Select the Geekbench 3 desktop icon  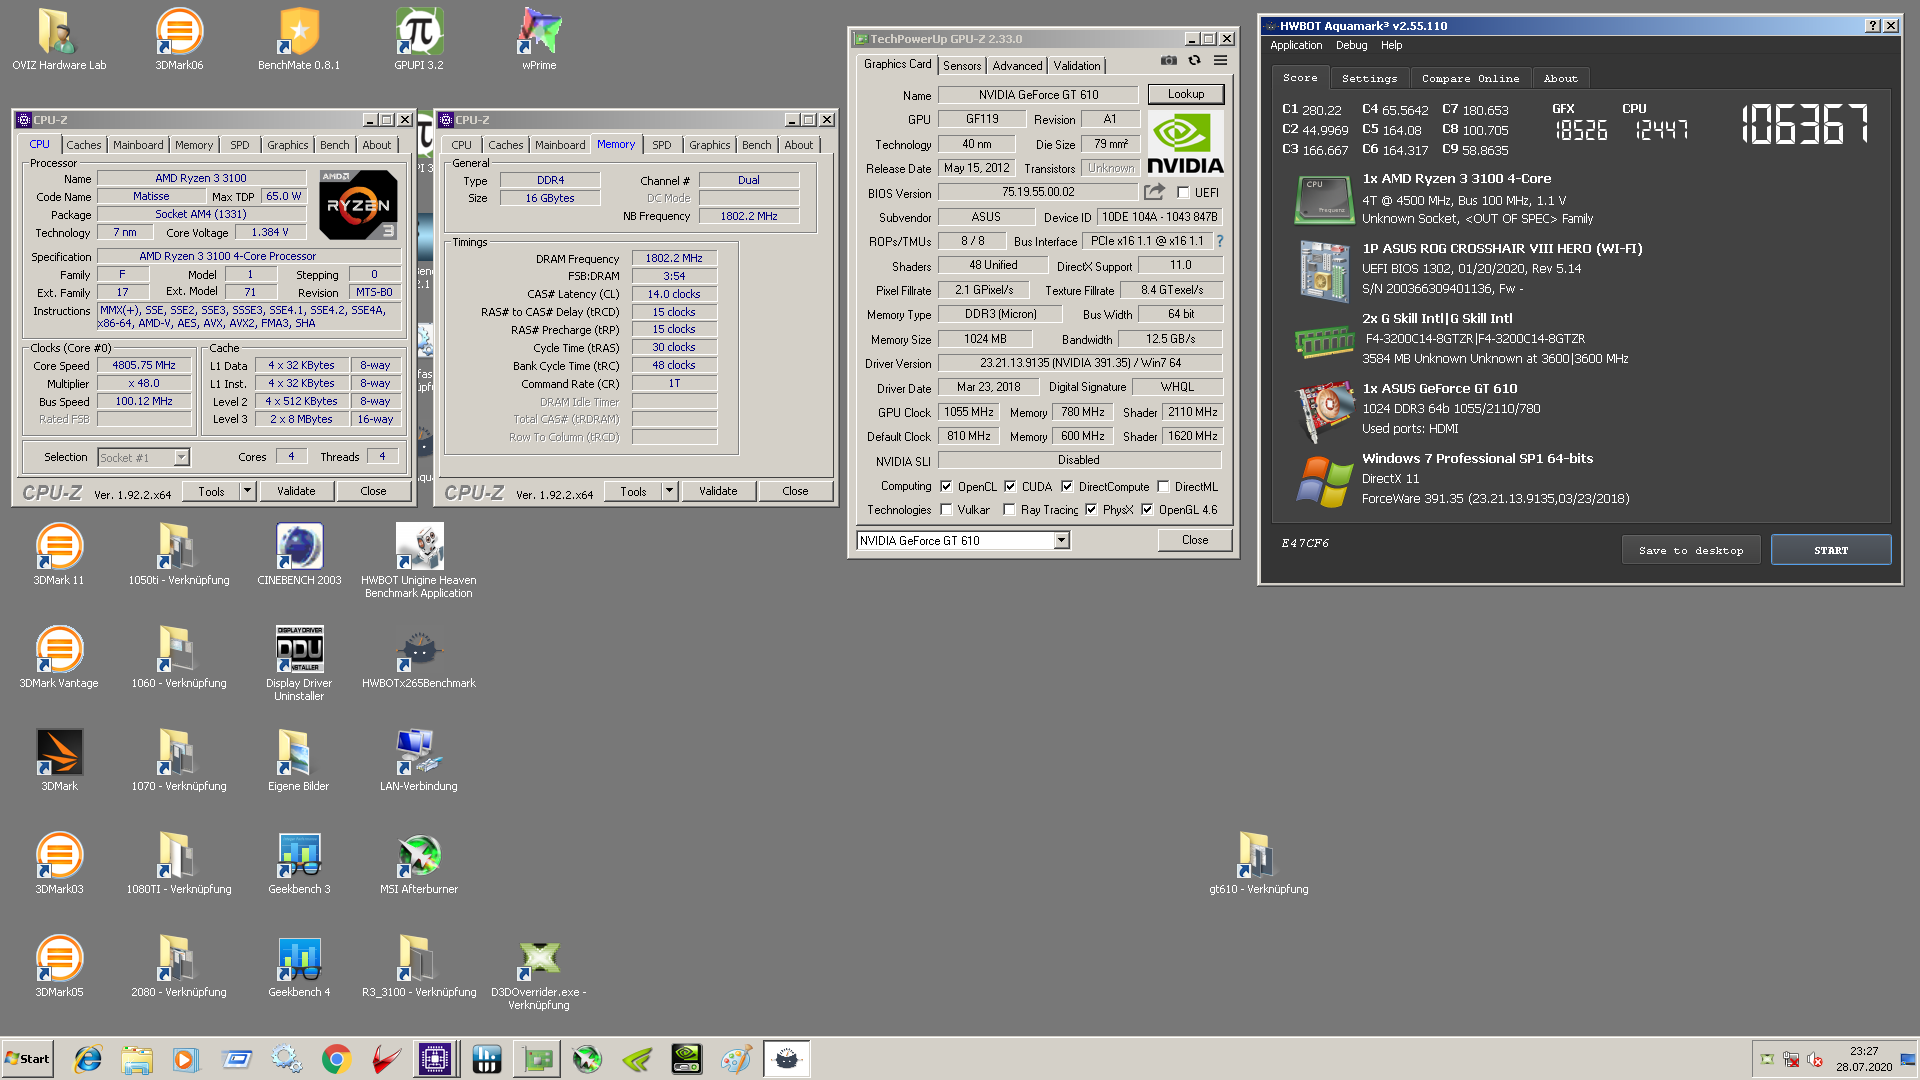click(x=299, y=863)
